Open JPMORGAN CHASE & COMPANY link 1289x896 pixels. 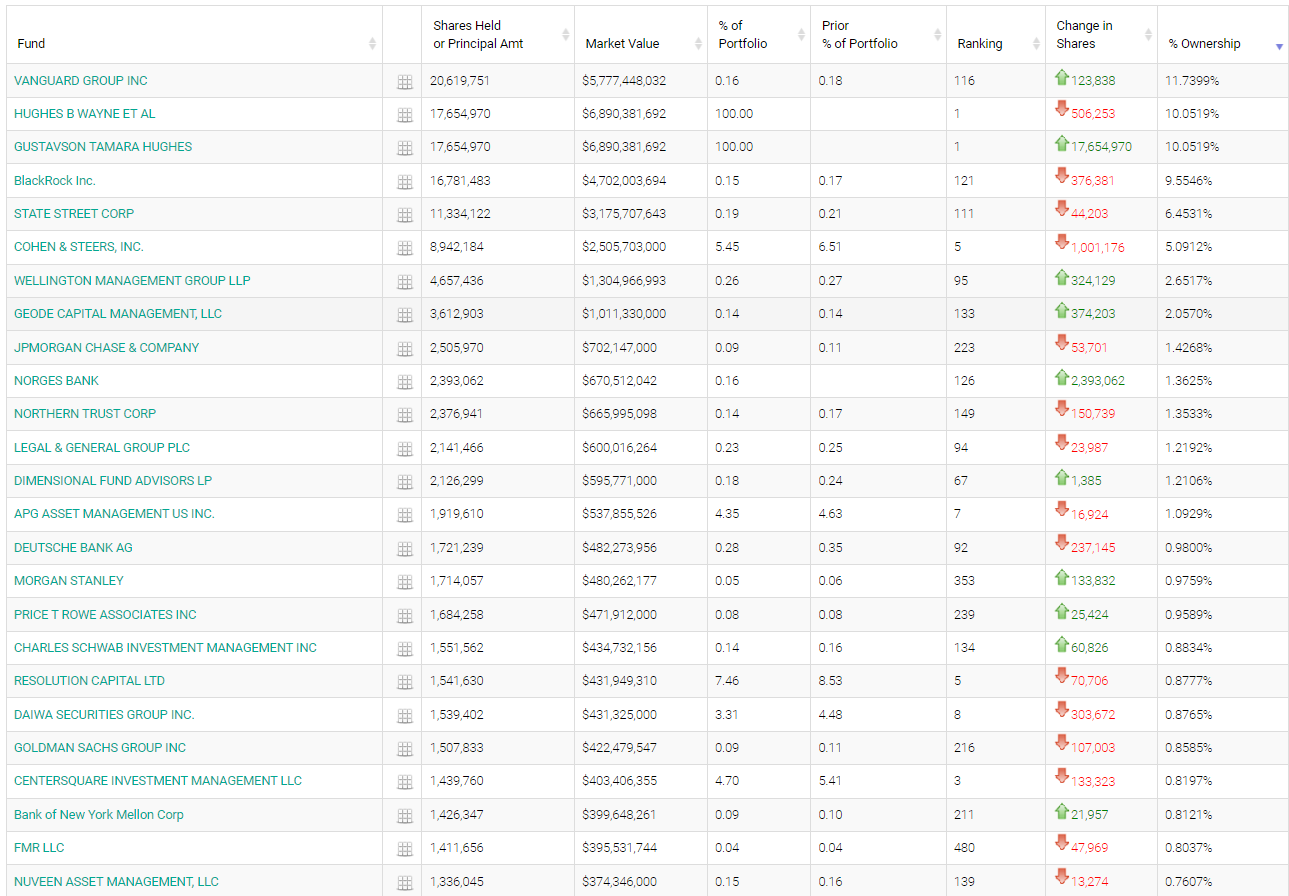(107, 348)
